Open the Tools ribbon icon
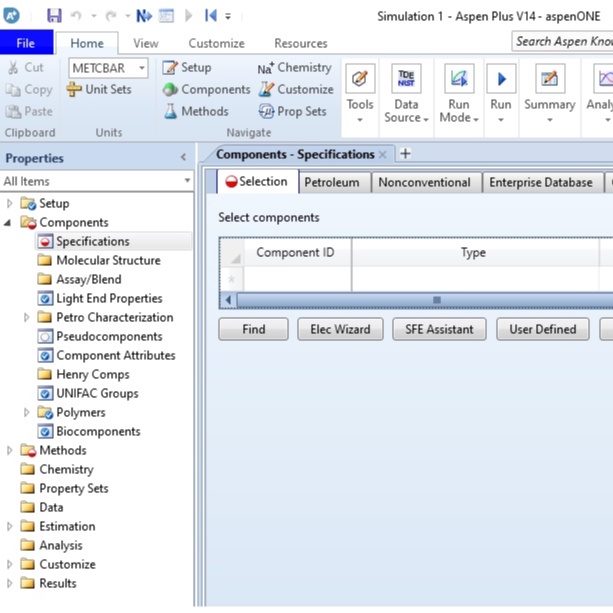Image resolution: width=613 pixels, height=613 pixels. pyautogui.click(x=360, y=80)
